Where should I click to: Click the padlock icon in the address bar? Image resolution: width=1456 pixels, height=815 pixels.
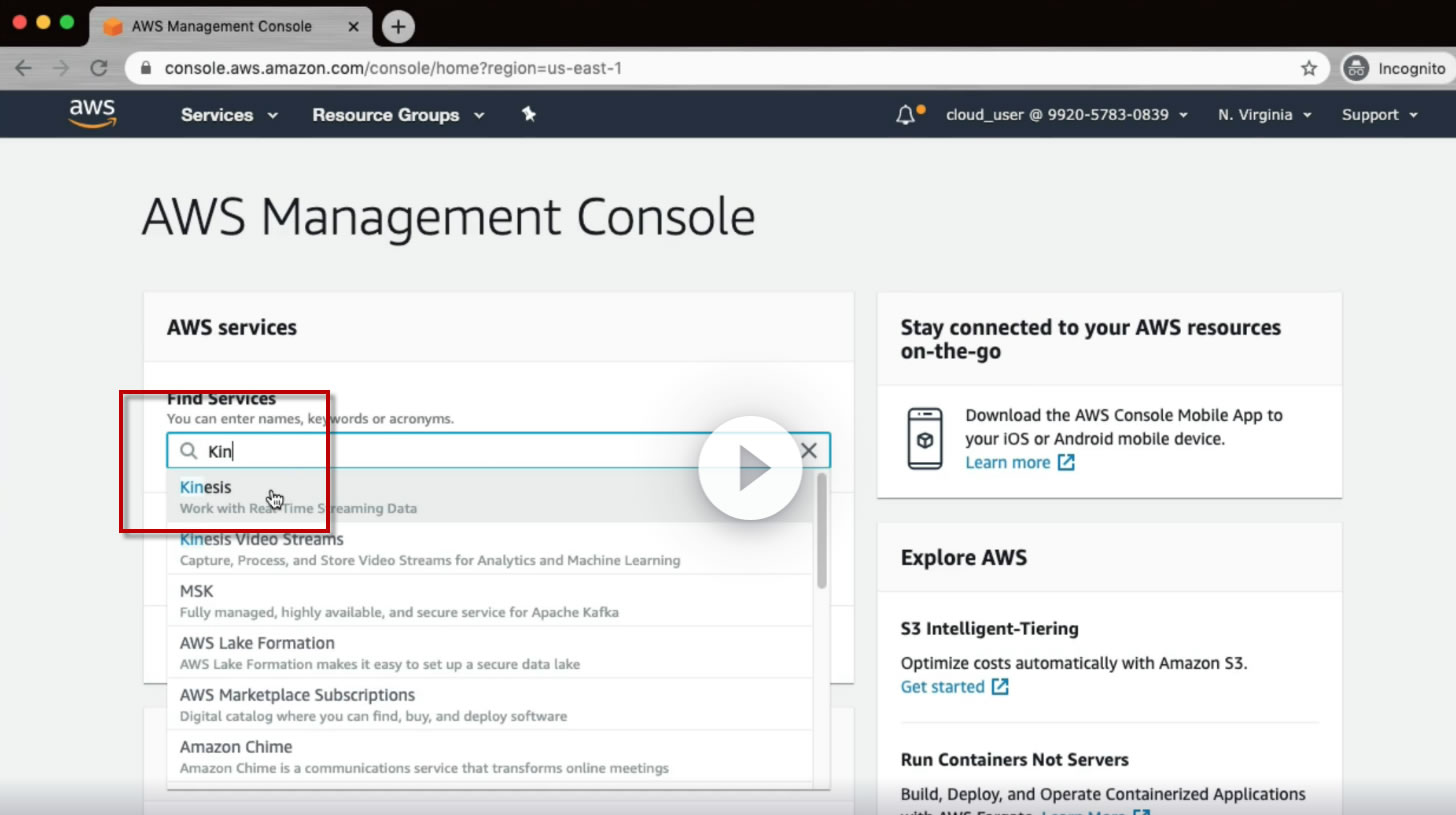[146, 69]
